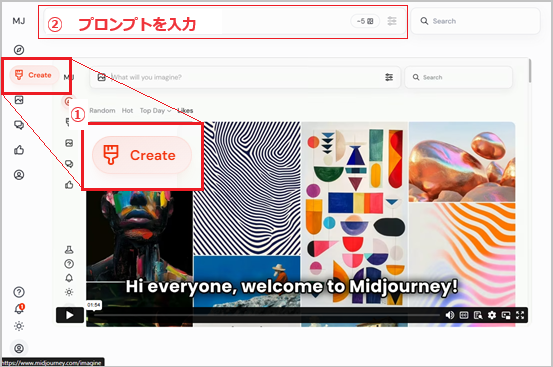The image size is (553, 367).
Task: Open thumbs-up icon in video's inner sidebar
Action: (x=69, y=185)
